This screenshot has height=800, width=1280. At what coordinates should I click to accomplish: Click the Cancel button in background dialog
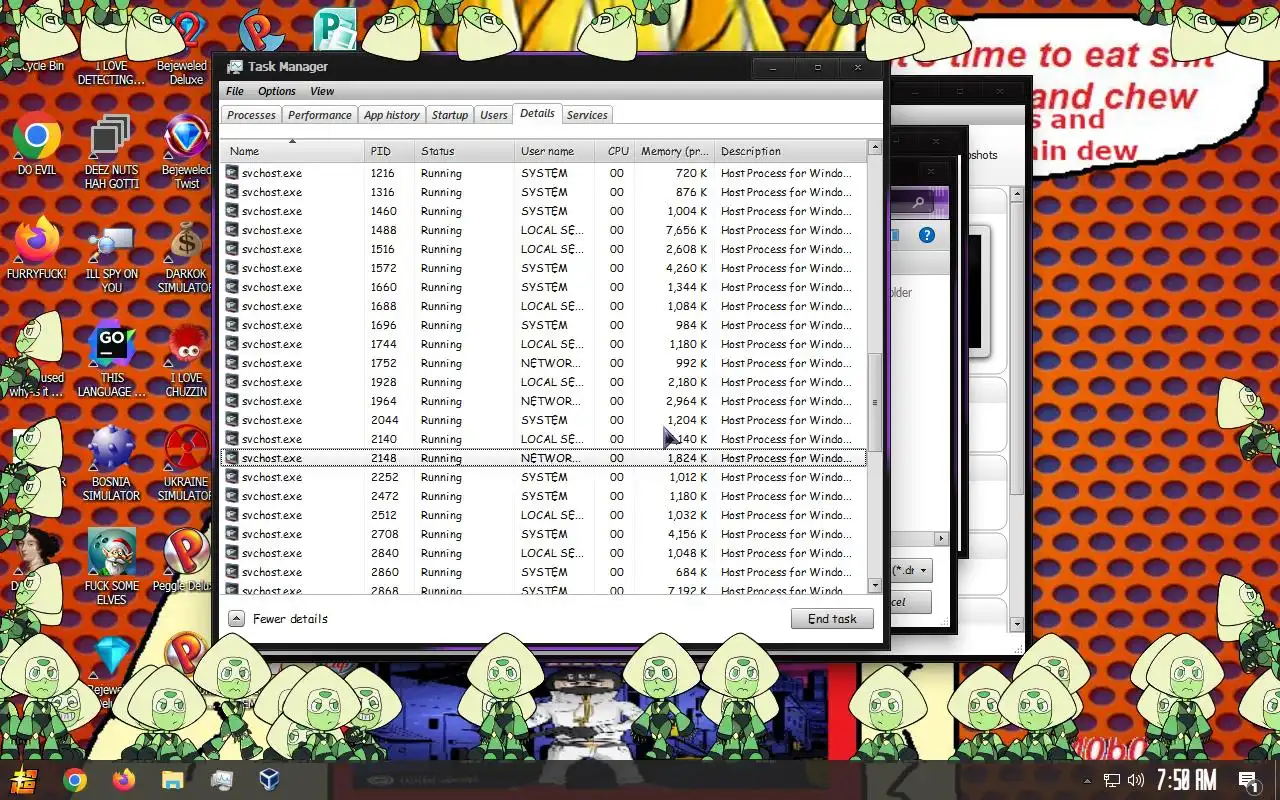911,602
